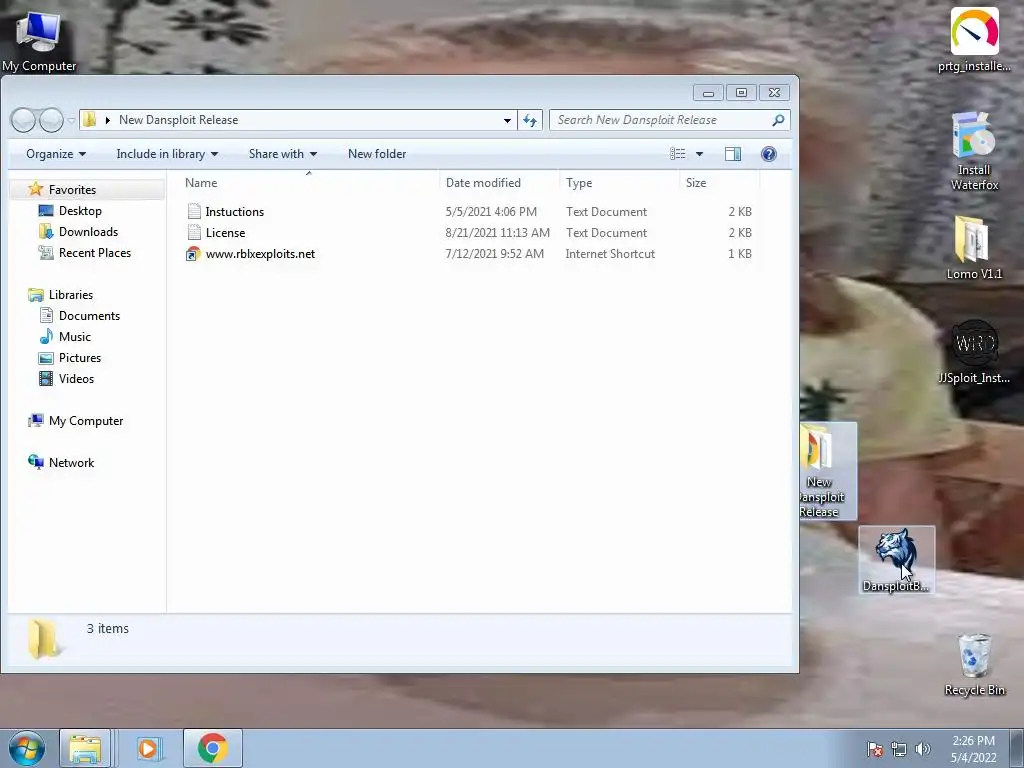1024x768 pixels.
Task: Select the Instuctions file name
Action: tap(234, 212)
